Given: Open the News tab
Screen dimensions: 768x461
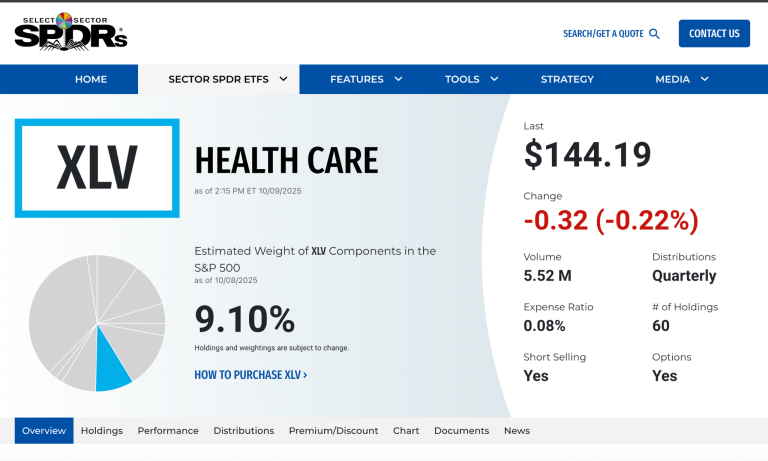Looking at the screenshot, I should pyautogui.click(x=517, y=431).
